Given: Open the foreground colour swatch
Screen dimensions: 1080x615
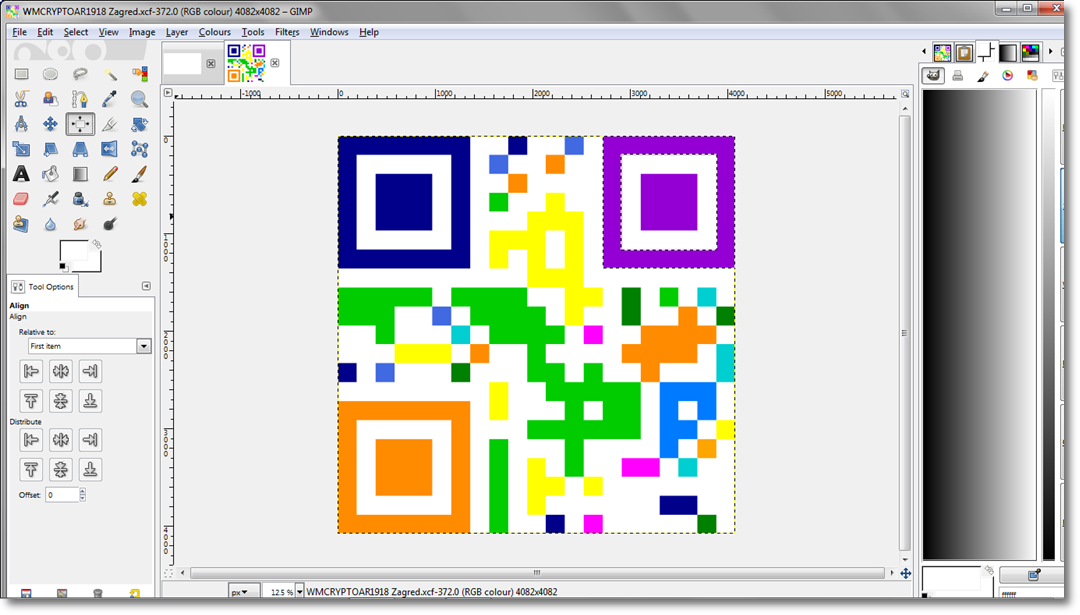Looking at the screenshot, I should pos(72,249).
